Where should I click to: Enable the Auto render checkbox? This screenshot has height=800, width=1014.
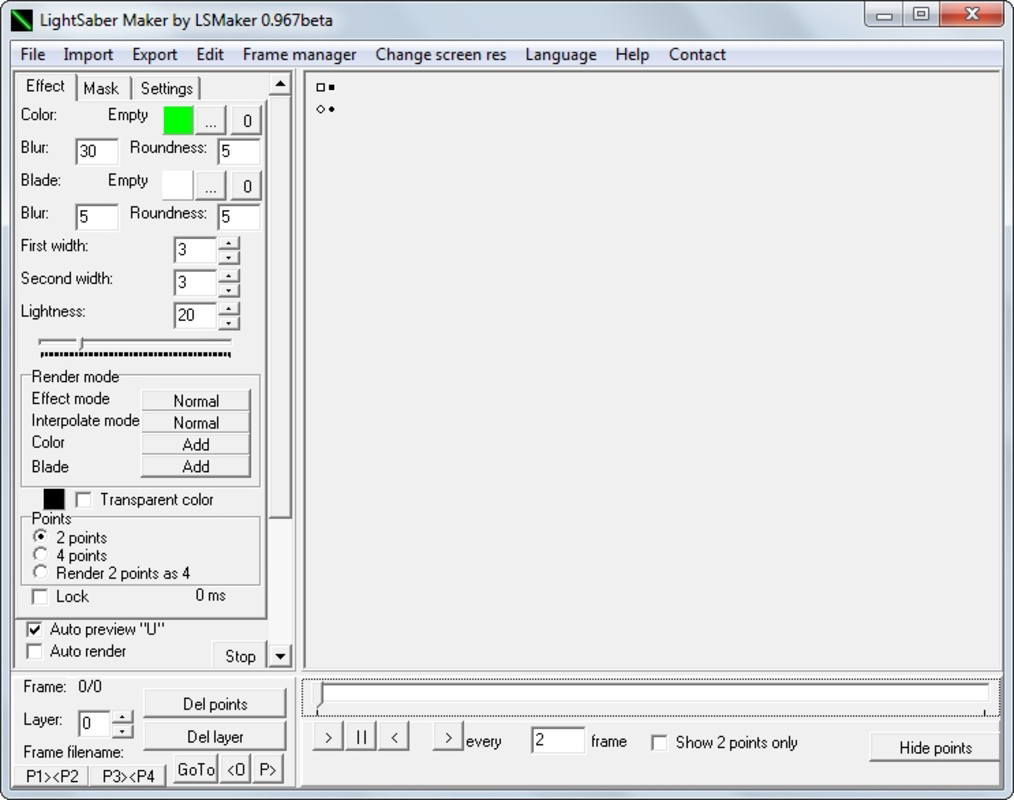(x=34, y=651)
